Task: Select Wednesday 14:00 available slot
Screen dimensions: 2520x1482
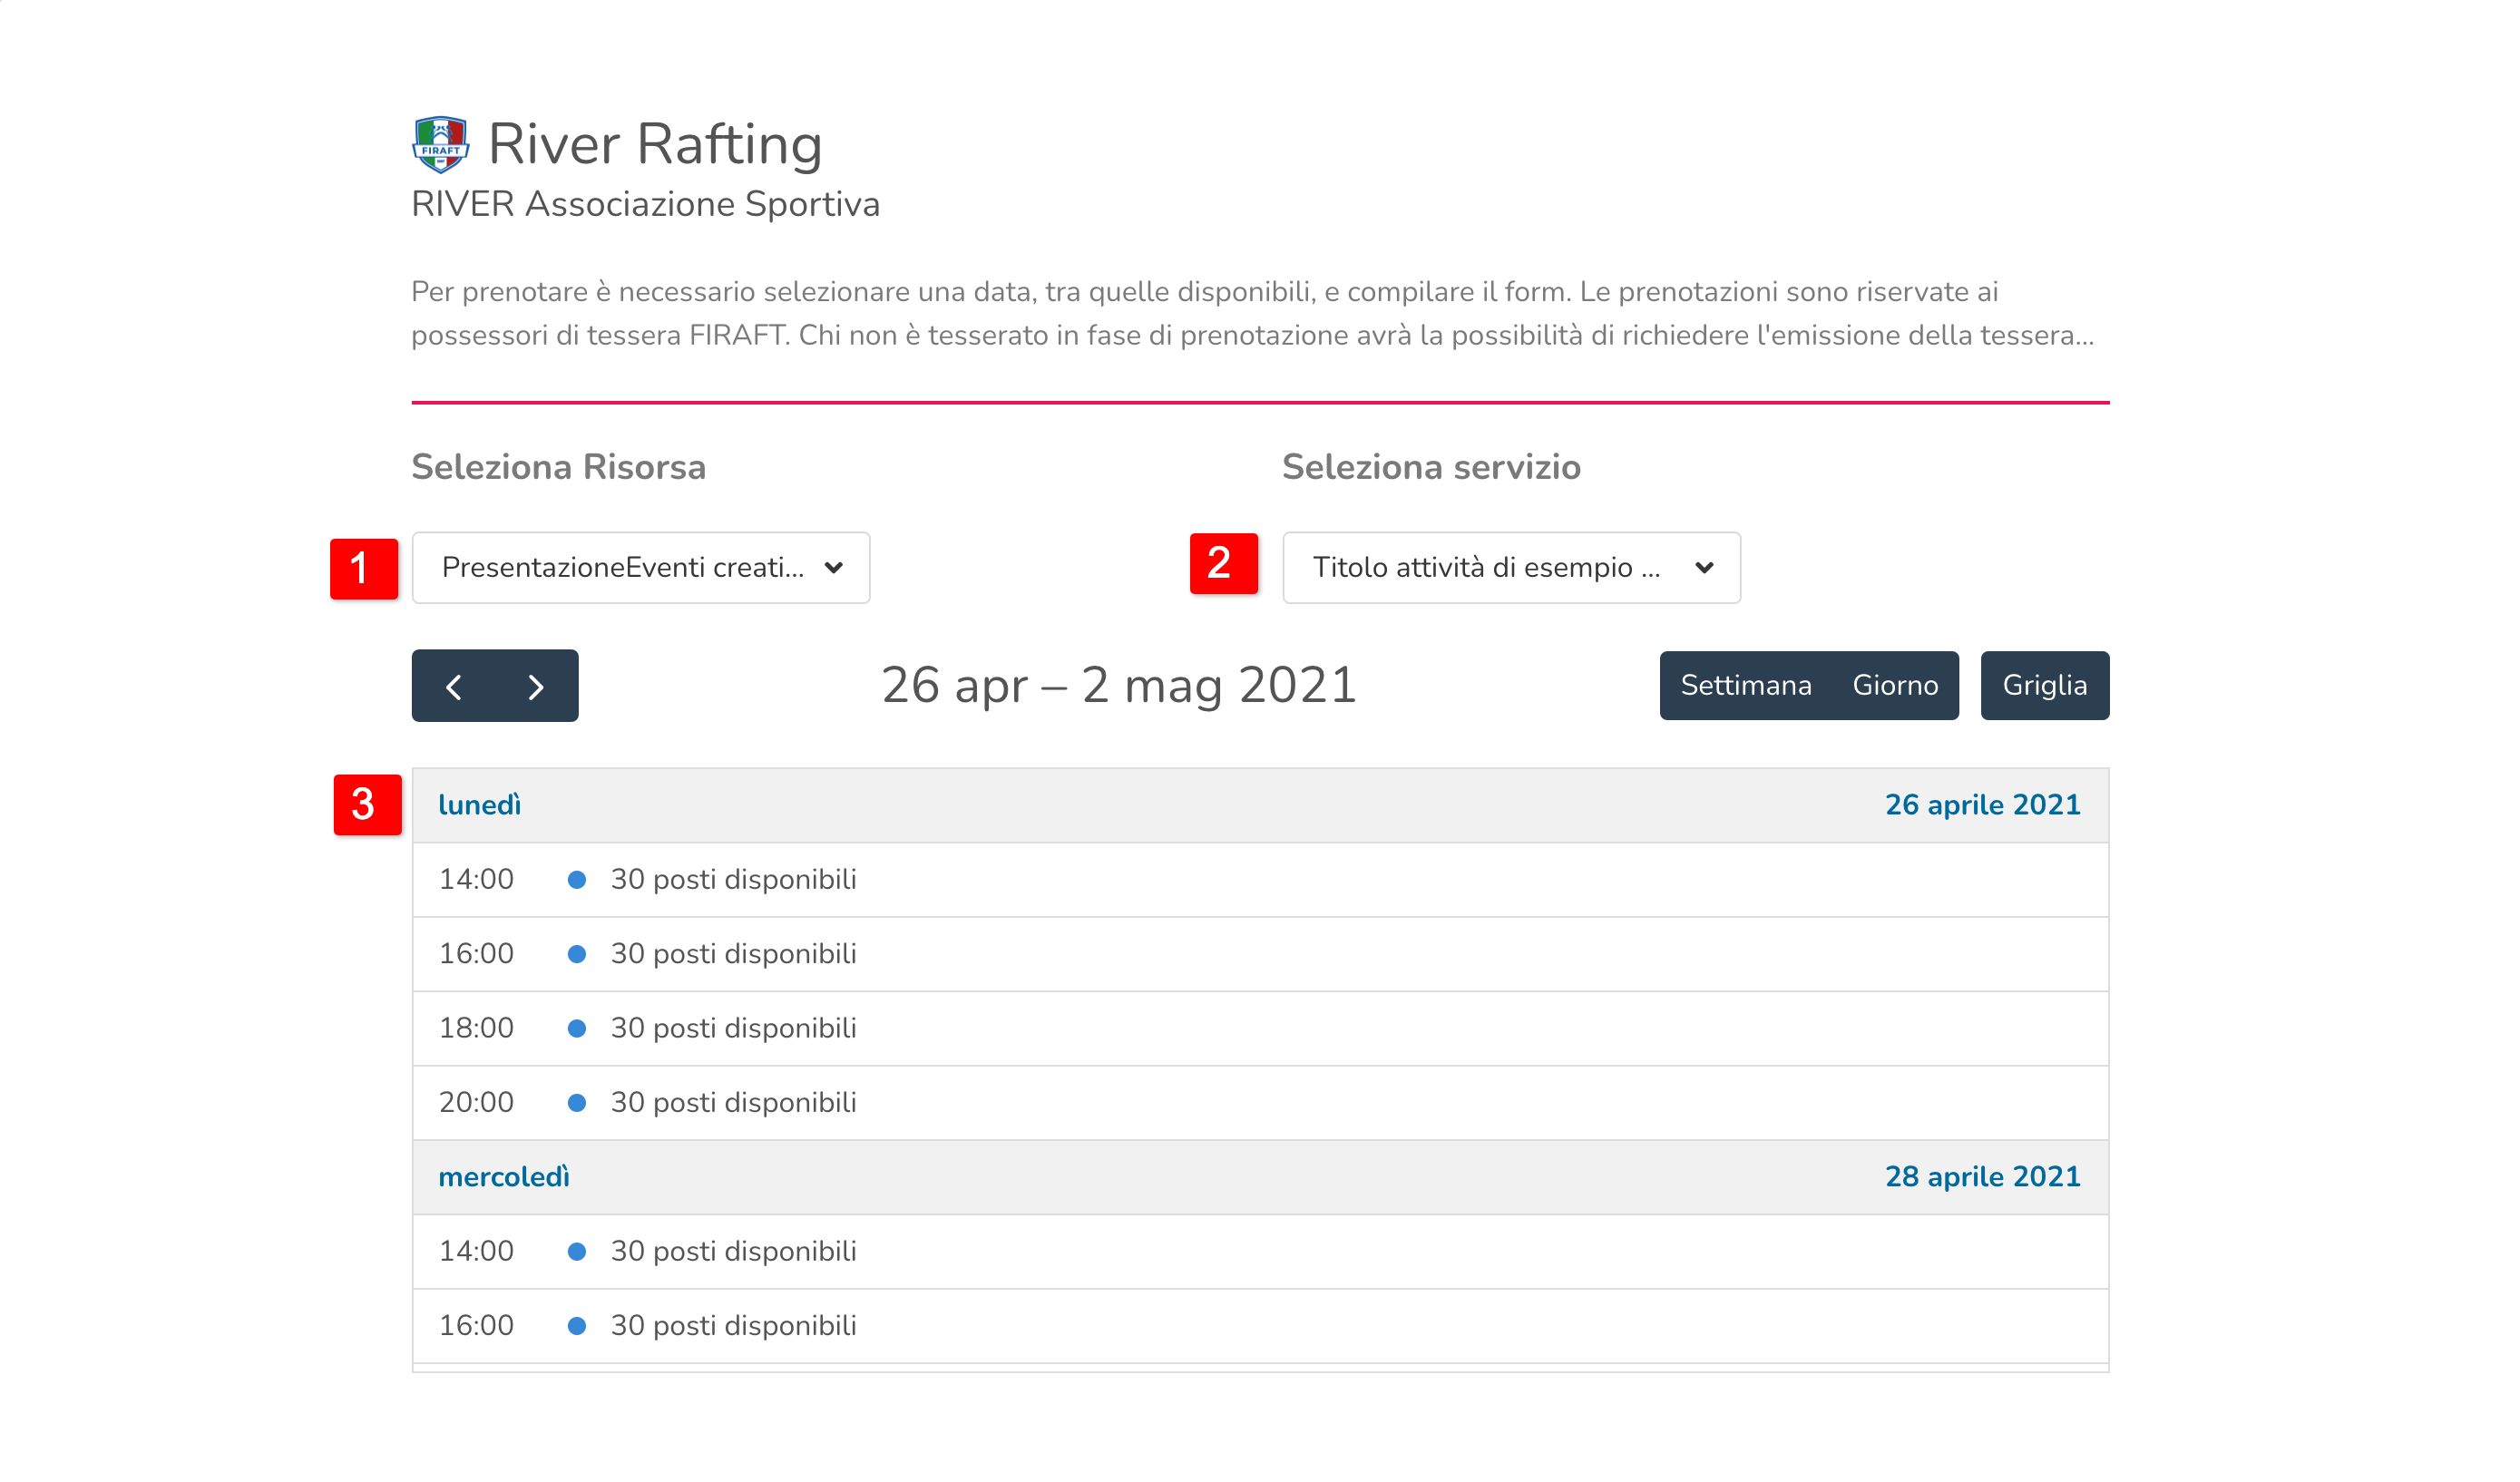Action: [x=733, y=1251]
